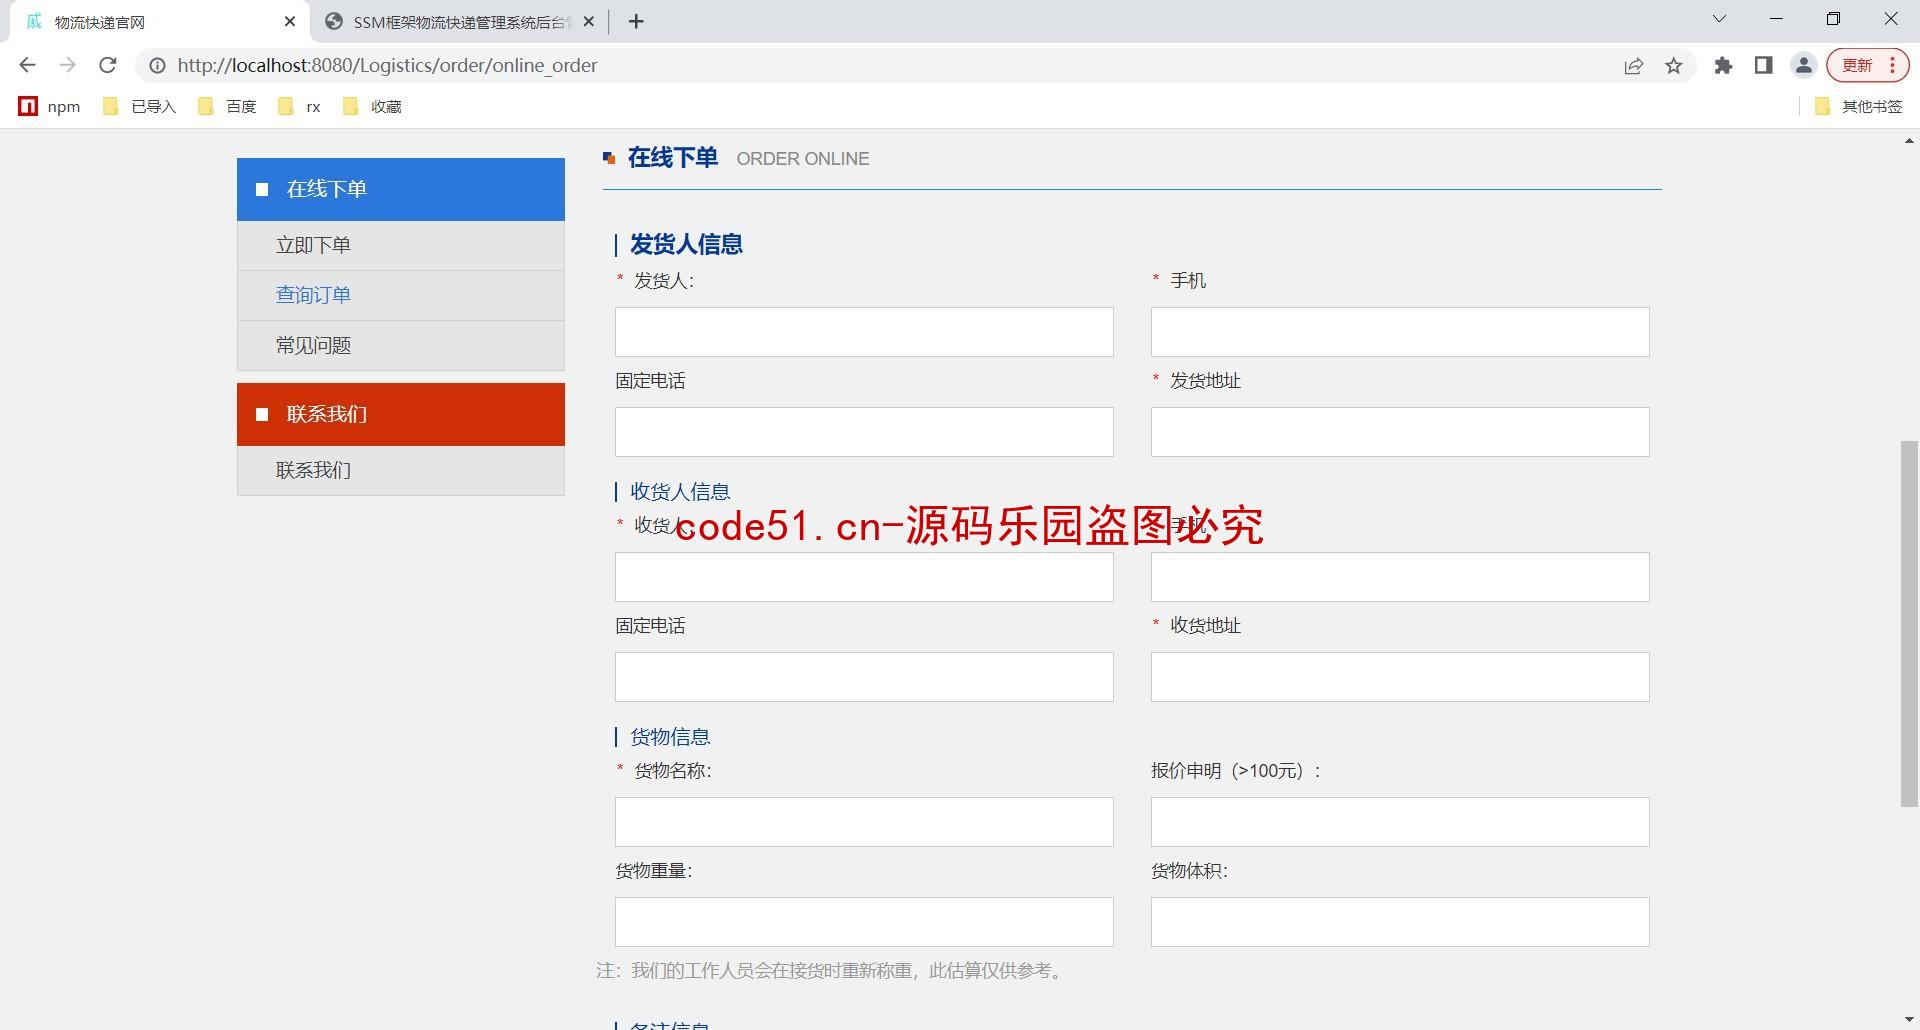Image resolution: width=1920 pixels, height=1030 pixels.
Task: Open the tab search dropdown arrow
Action: coord(1719,19)
